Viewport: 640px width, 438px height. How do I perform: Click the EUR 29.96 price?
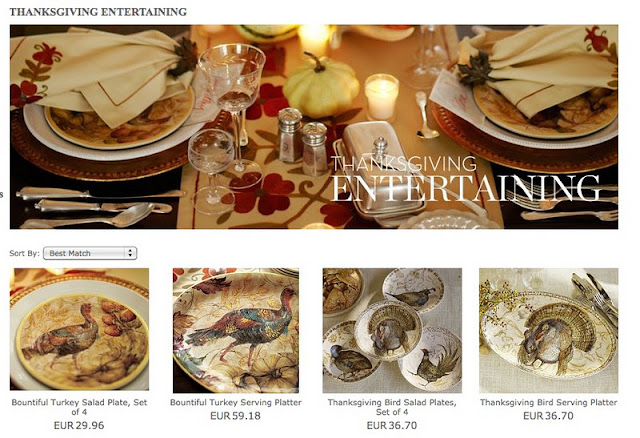click(x=79, y=425)
